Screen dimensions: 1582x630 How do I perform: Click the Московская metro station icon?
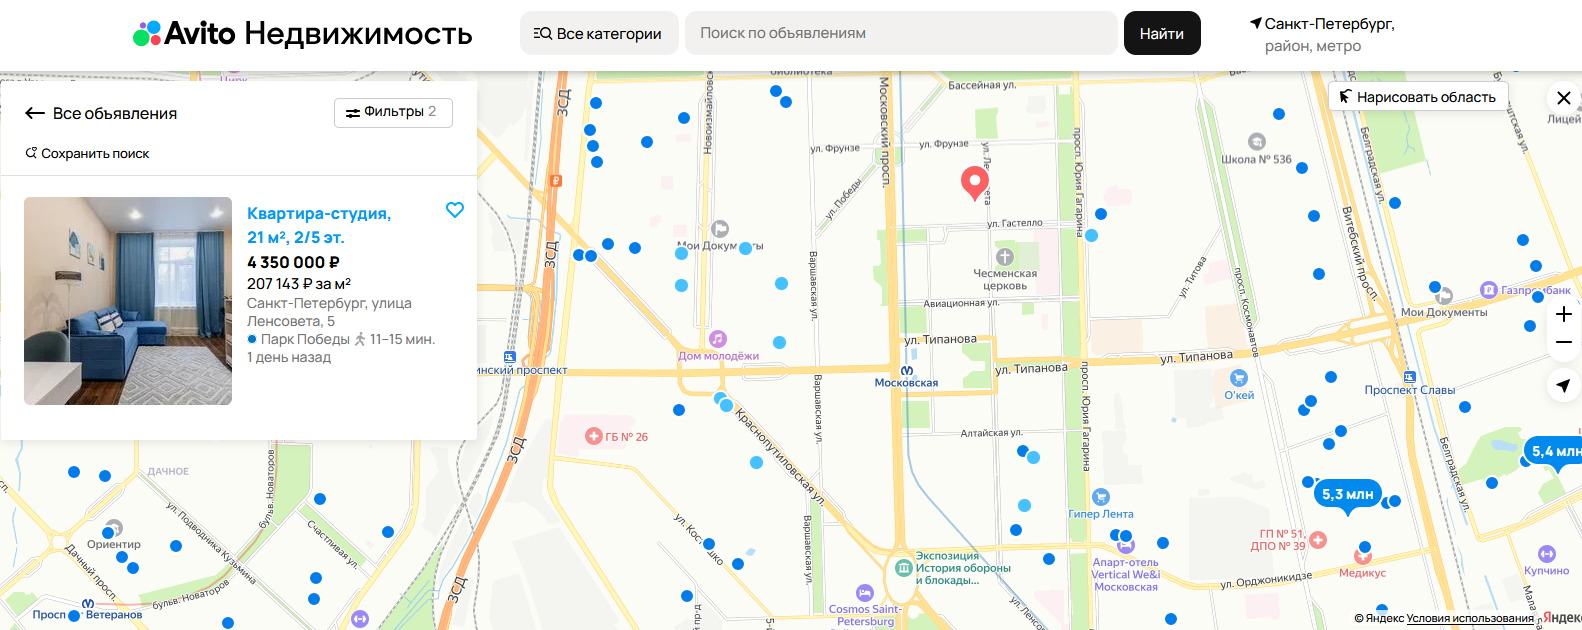click(x=907, y=371)
